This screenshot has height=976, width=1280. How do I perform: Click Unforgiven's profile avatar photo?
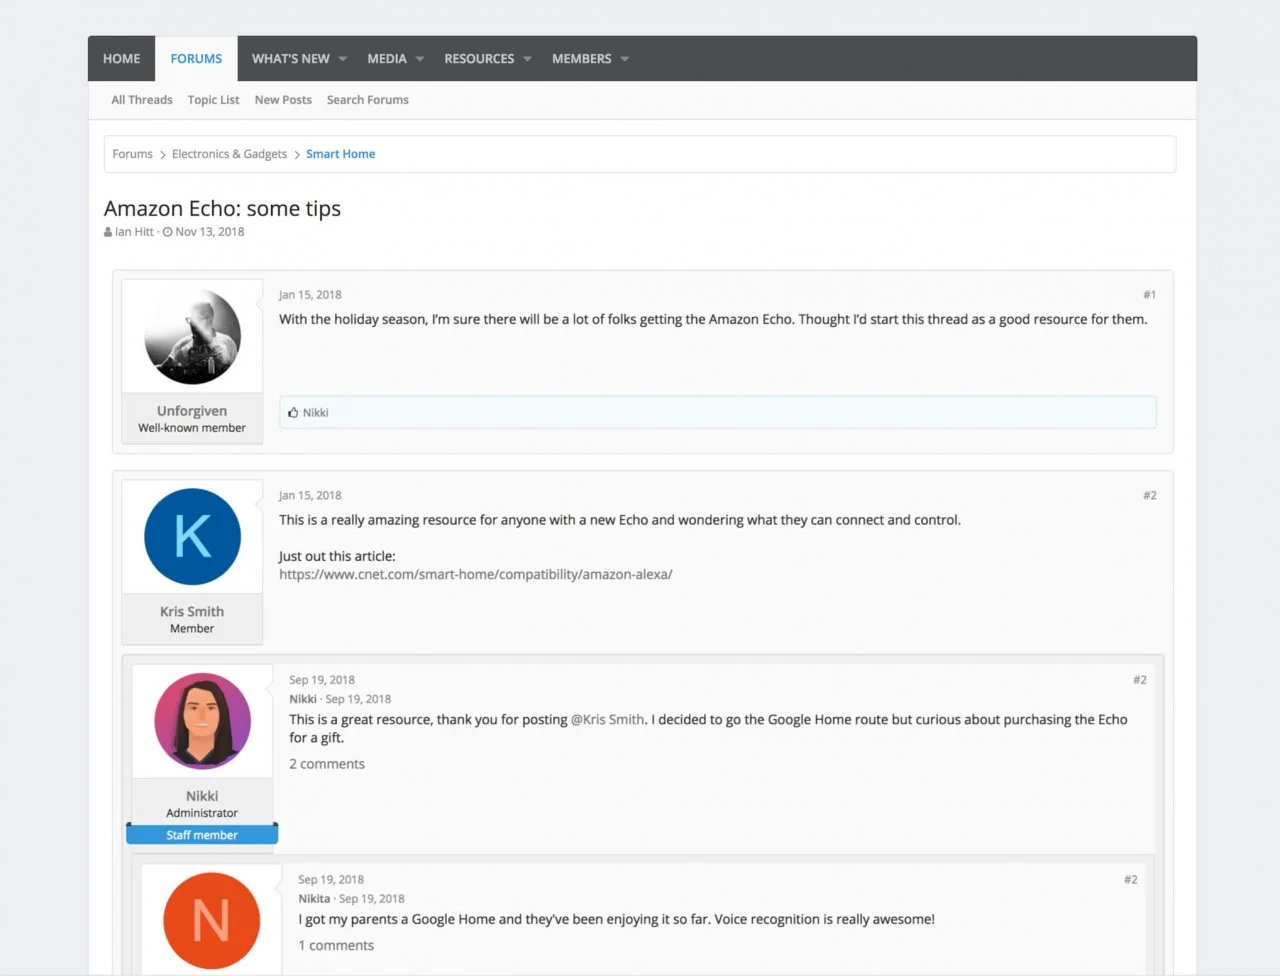[x=192, y=337]
